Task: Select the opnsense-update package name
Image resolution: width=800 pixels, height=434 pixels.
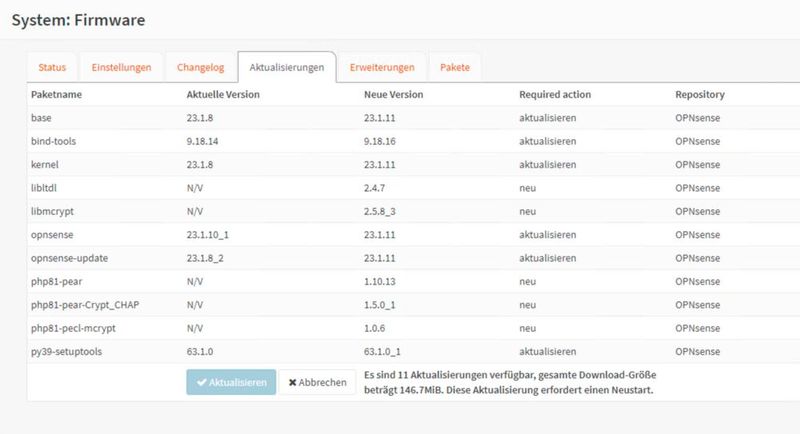Action: coord(69,258)
